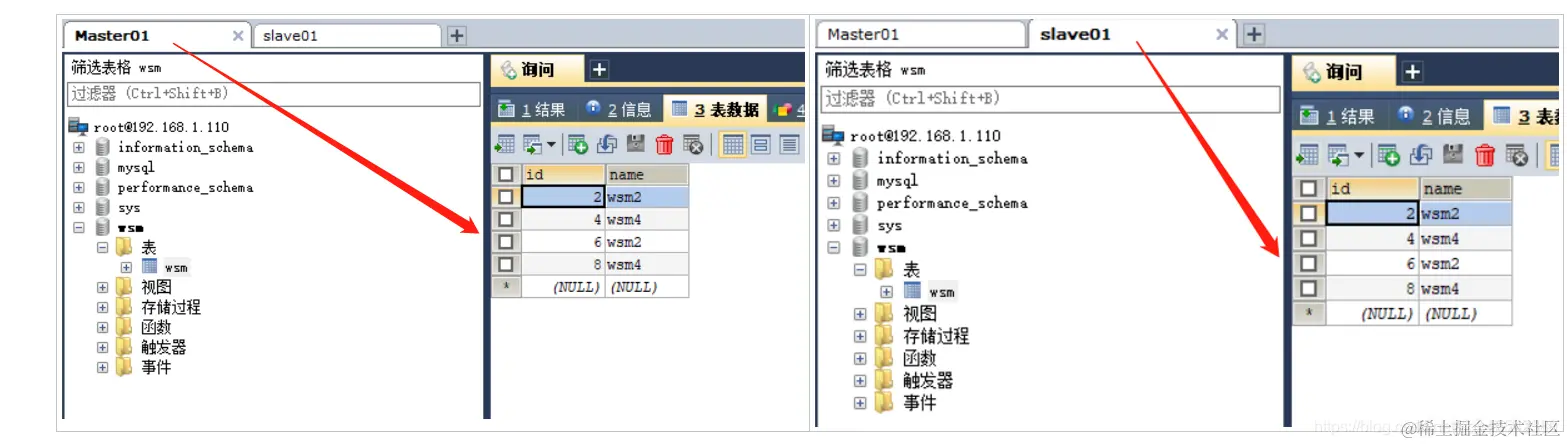Screen dimensions: 1567x445
Task: In right window, open the 2 信息 tab
Action: (1434, 117)
